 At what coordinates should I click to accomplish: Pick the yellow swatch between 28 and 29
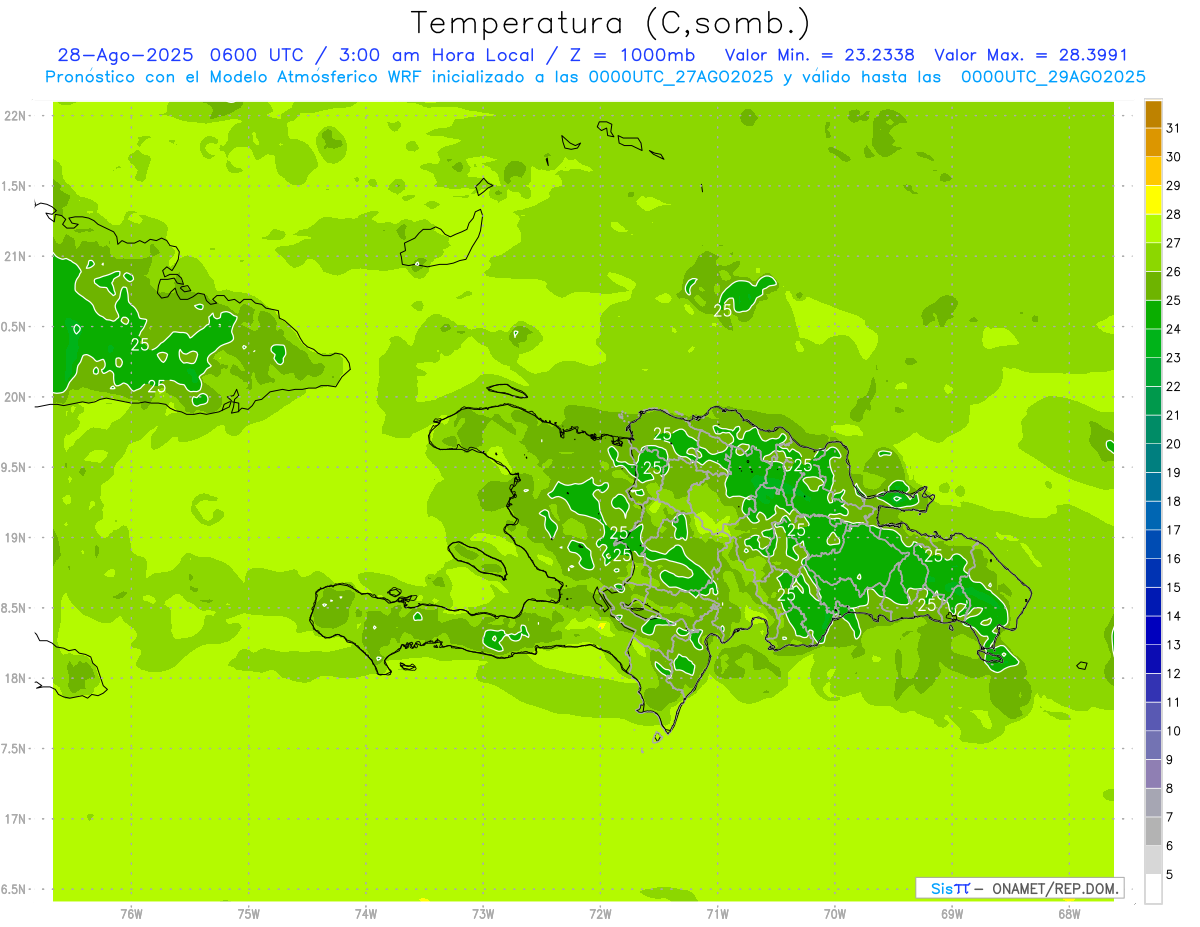pyautogui.click(x=1153, y=200)
